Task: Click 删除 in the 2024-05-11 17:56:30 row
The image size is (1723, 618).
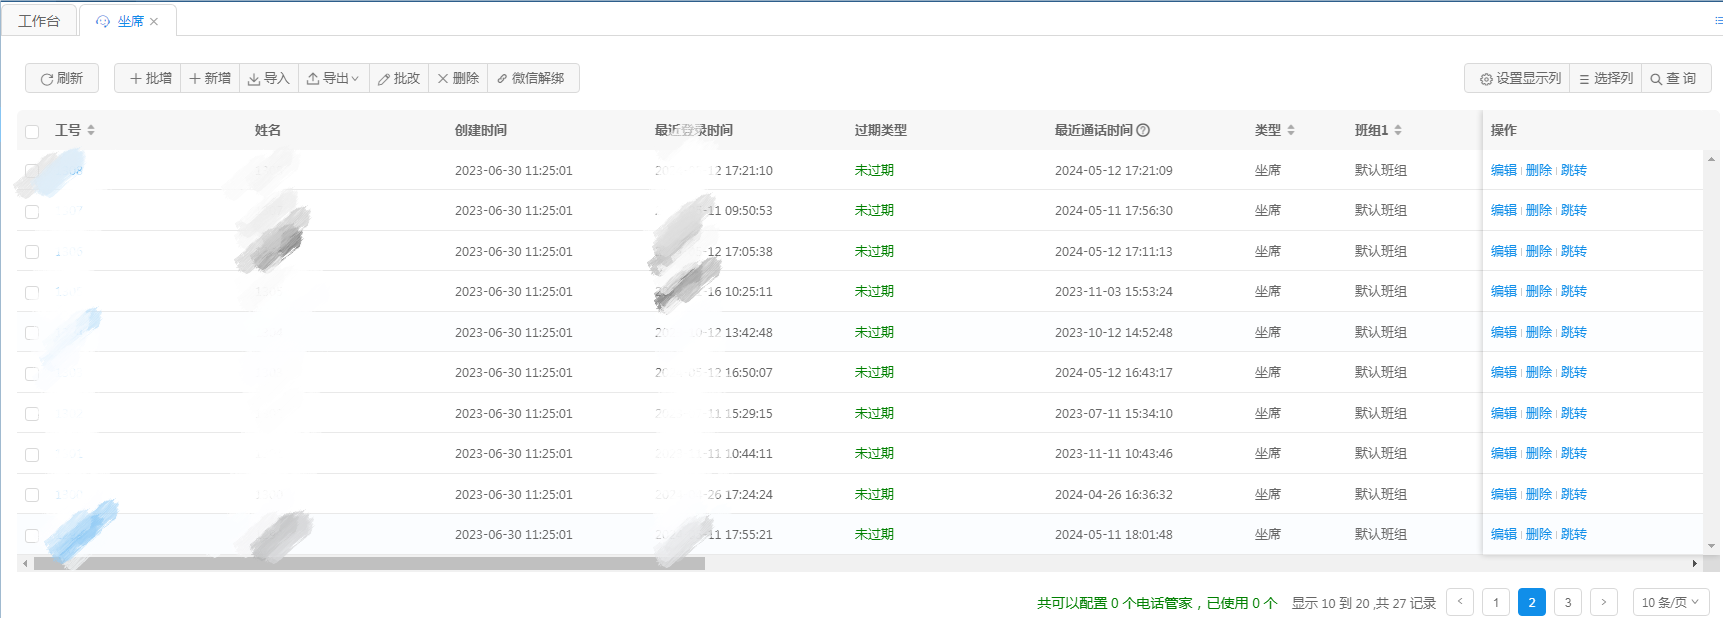Action: tap(1539, 210)
